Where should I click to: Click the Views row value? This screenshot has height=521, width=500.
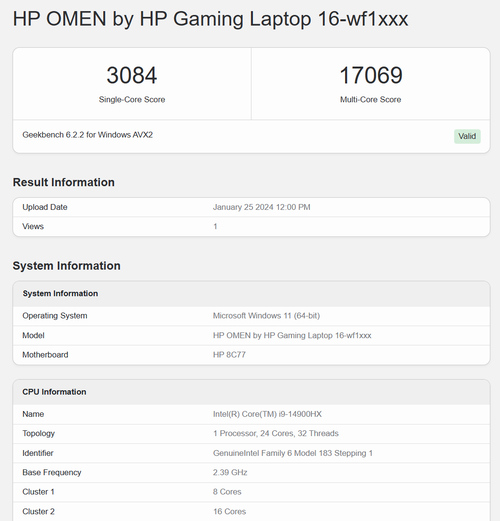tap(215, 226)
